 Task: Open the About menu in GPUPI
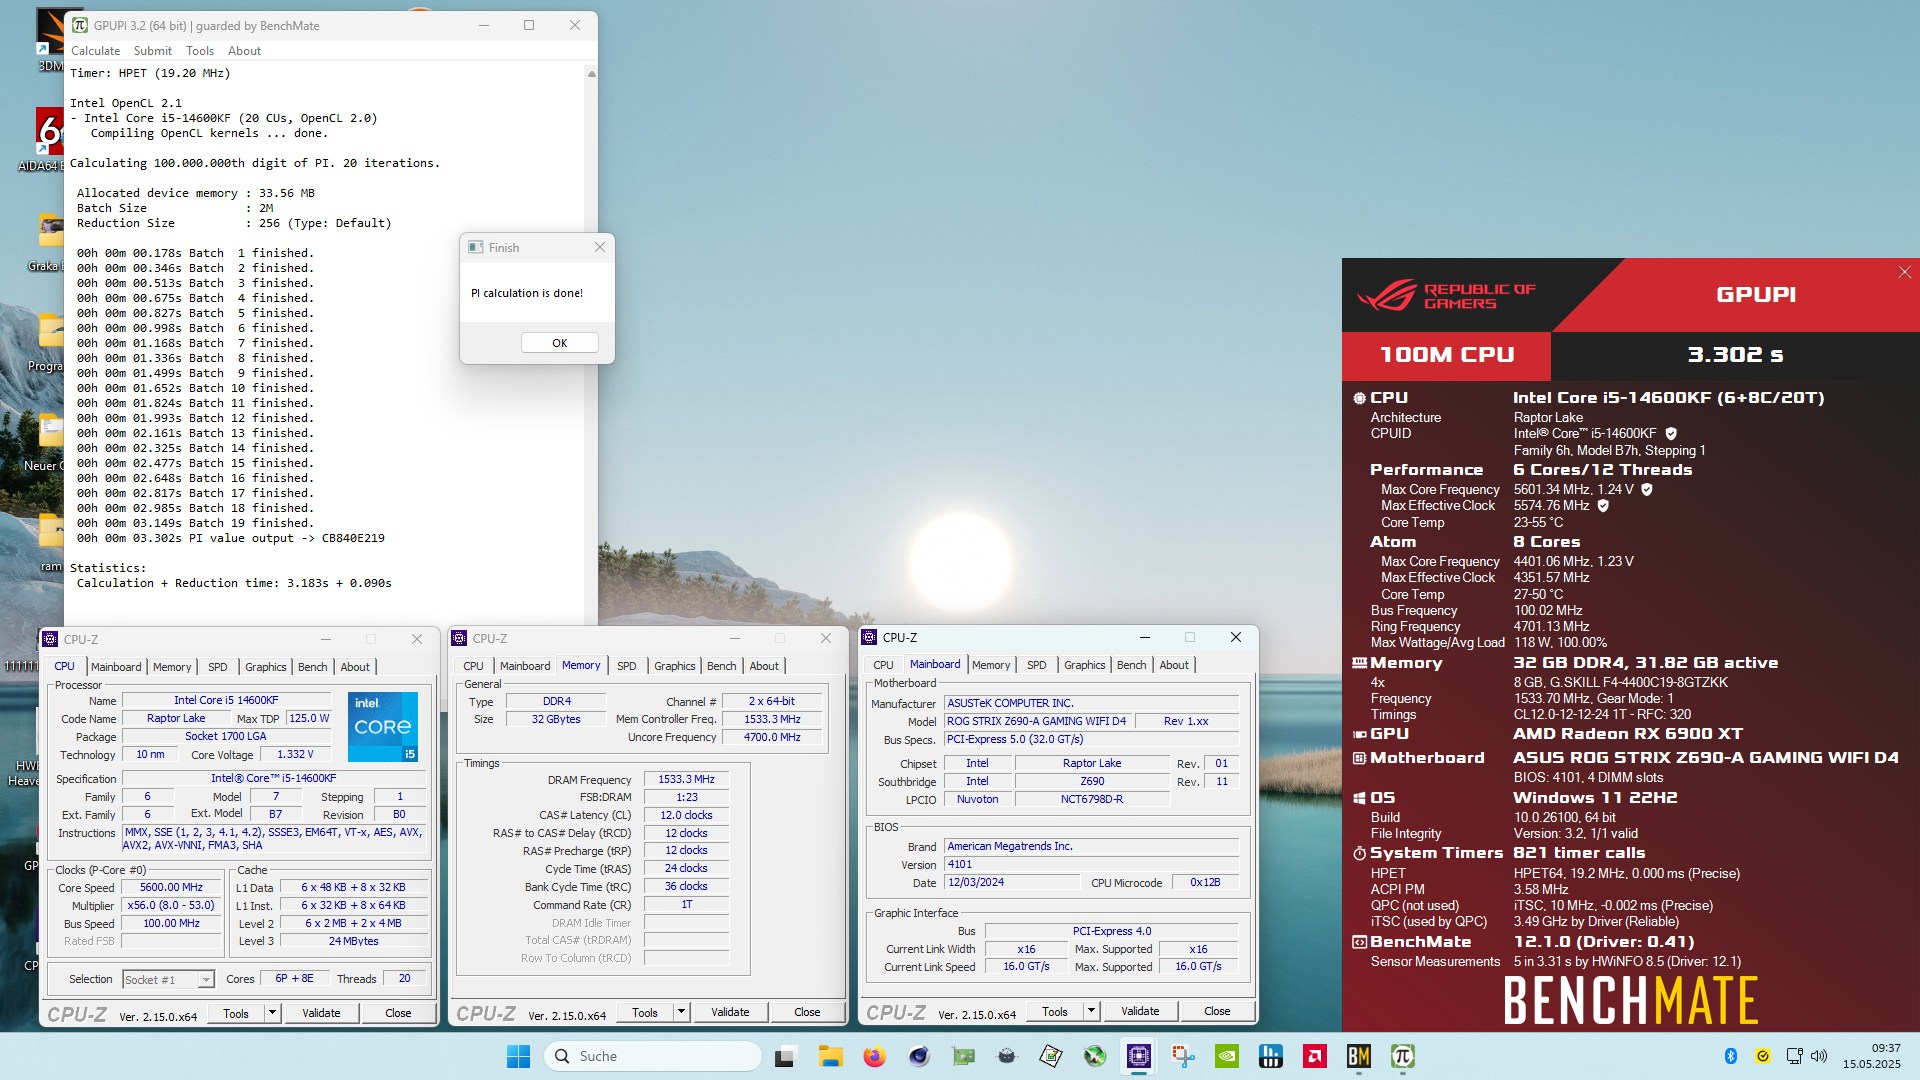point(244,51)
